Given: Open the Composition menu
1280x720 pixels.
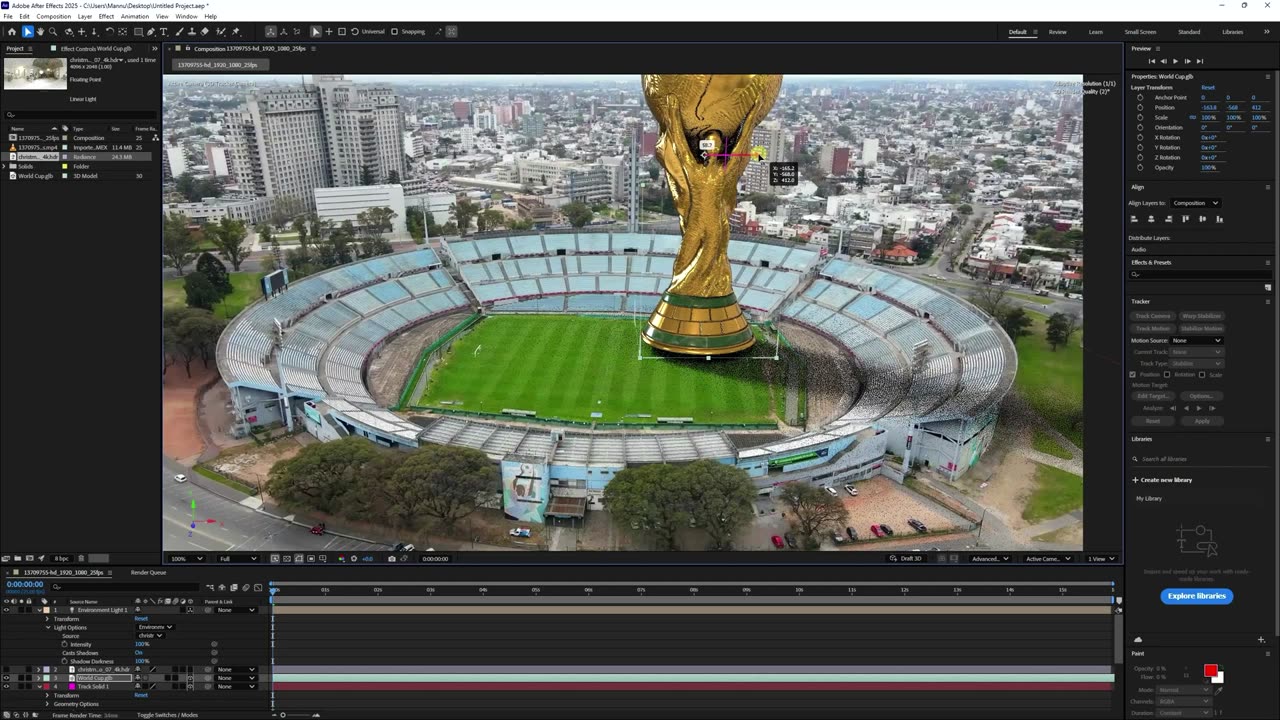Looking at the screenshot, I should pyautogui.click(x=54, y=16).
